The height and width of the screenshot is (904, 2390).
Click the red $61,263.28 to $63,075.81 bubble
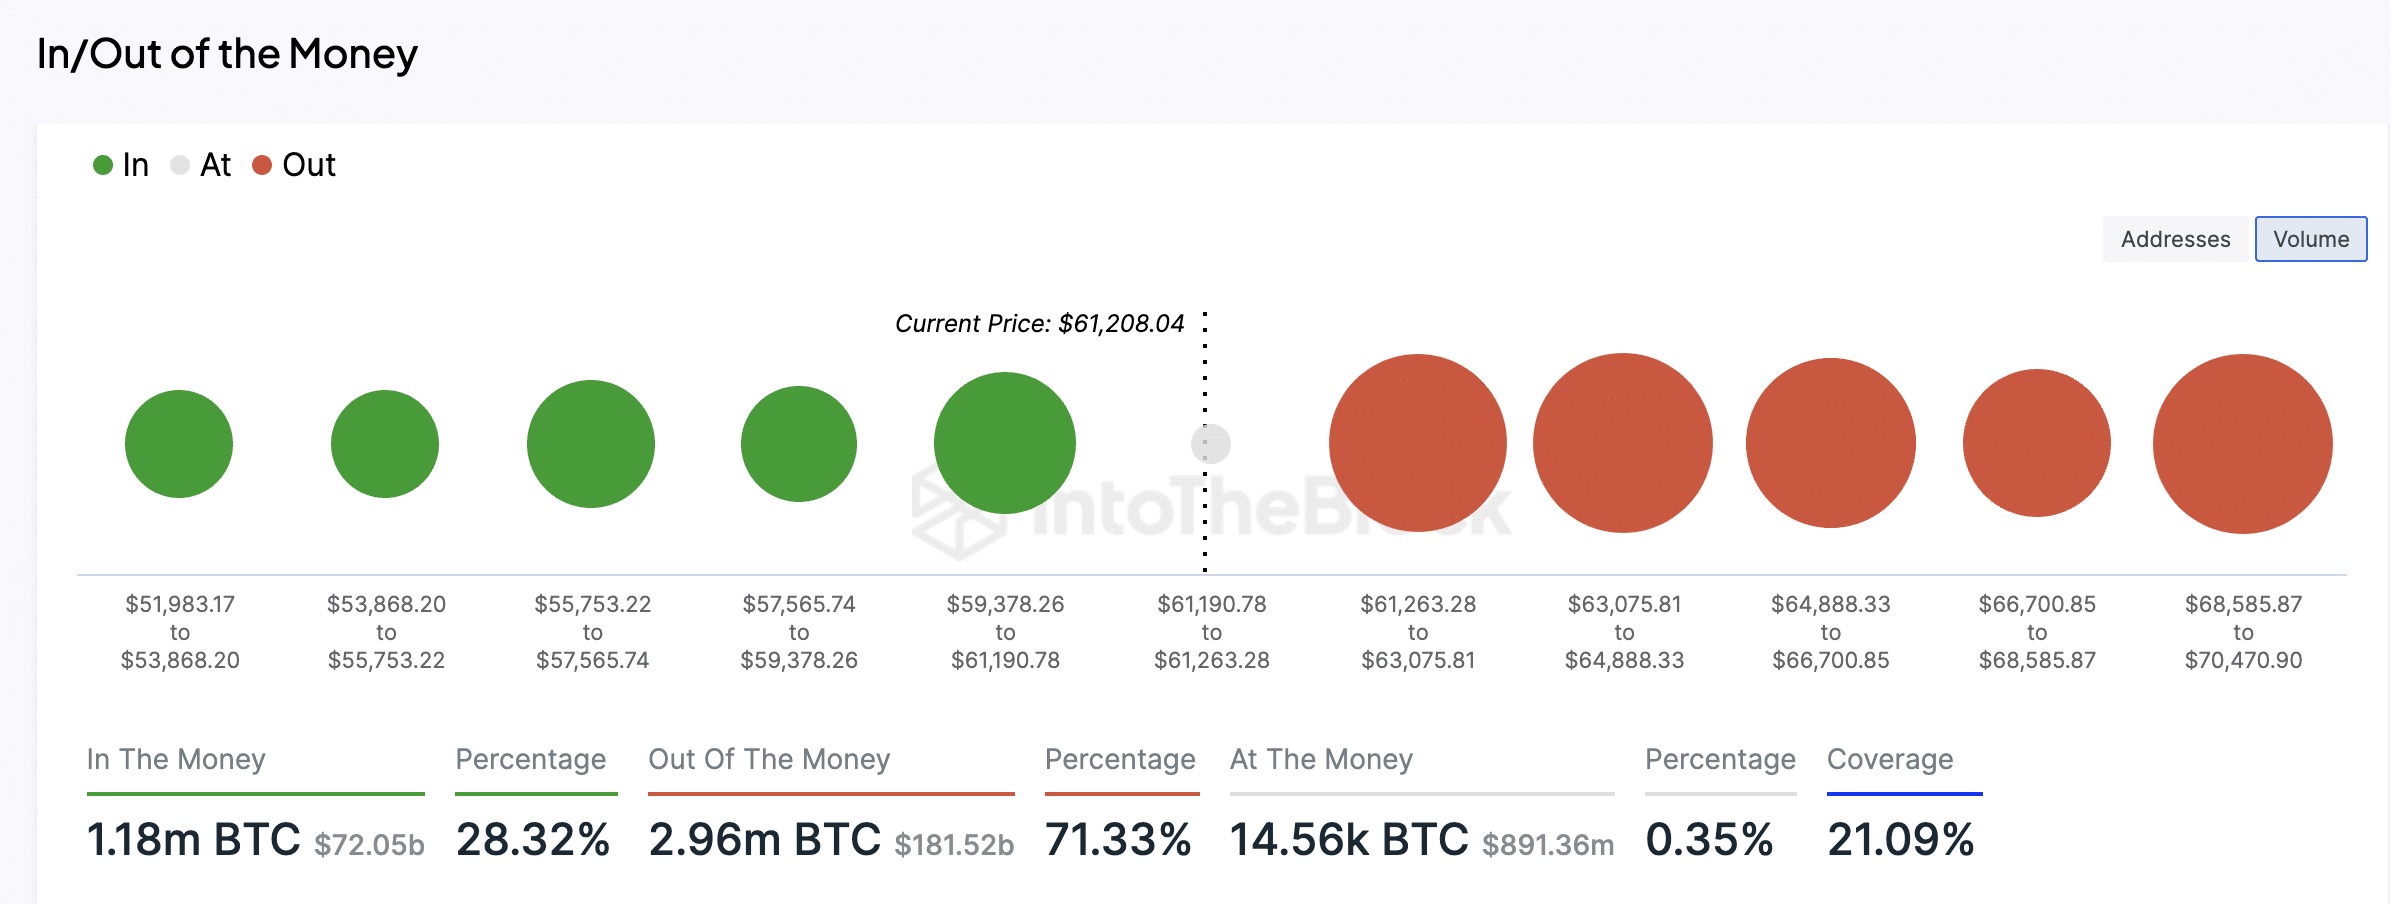(1417, 443)
